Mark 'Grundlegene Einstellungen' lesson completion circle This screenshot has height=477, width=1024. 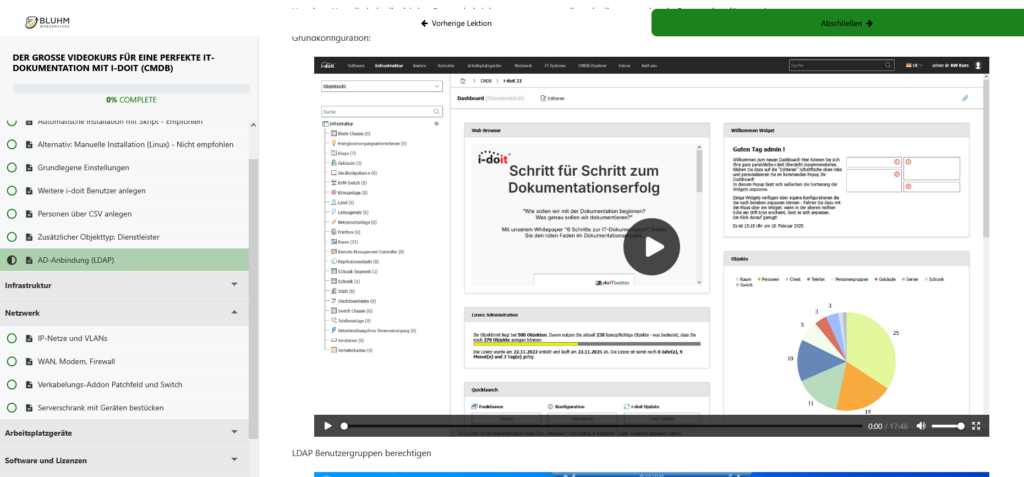pos(12,167)
